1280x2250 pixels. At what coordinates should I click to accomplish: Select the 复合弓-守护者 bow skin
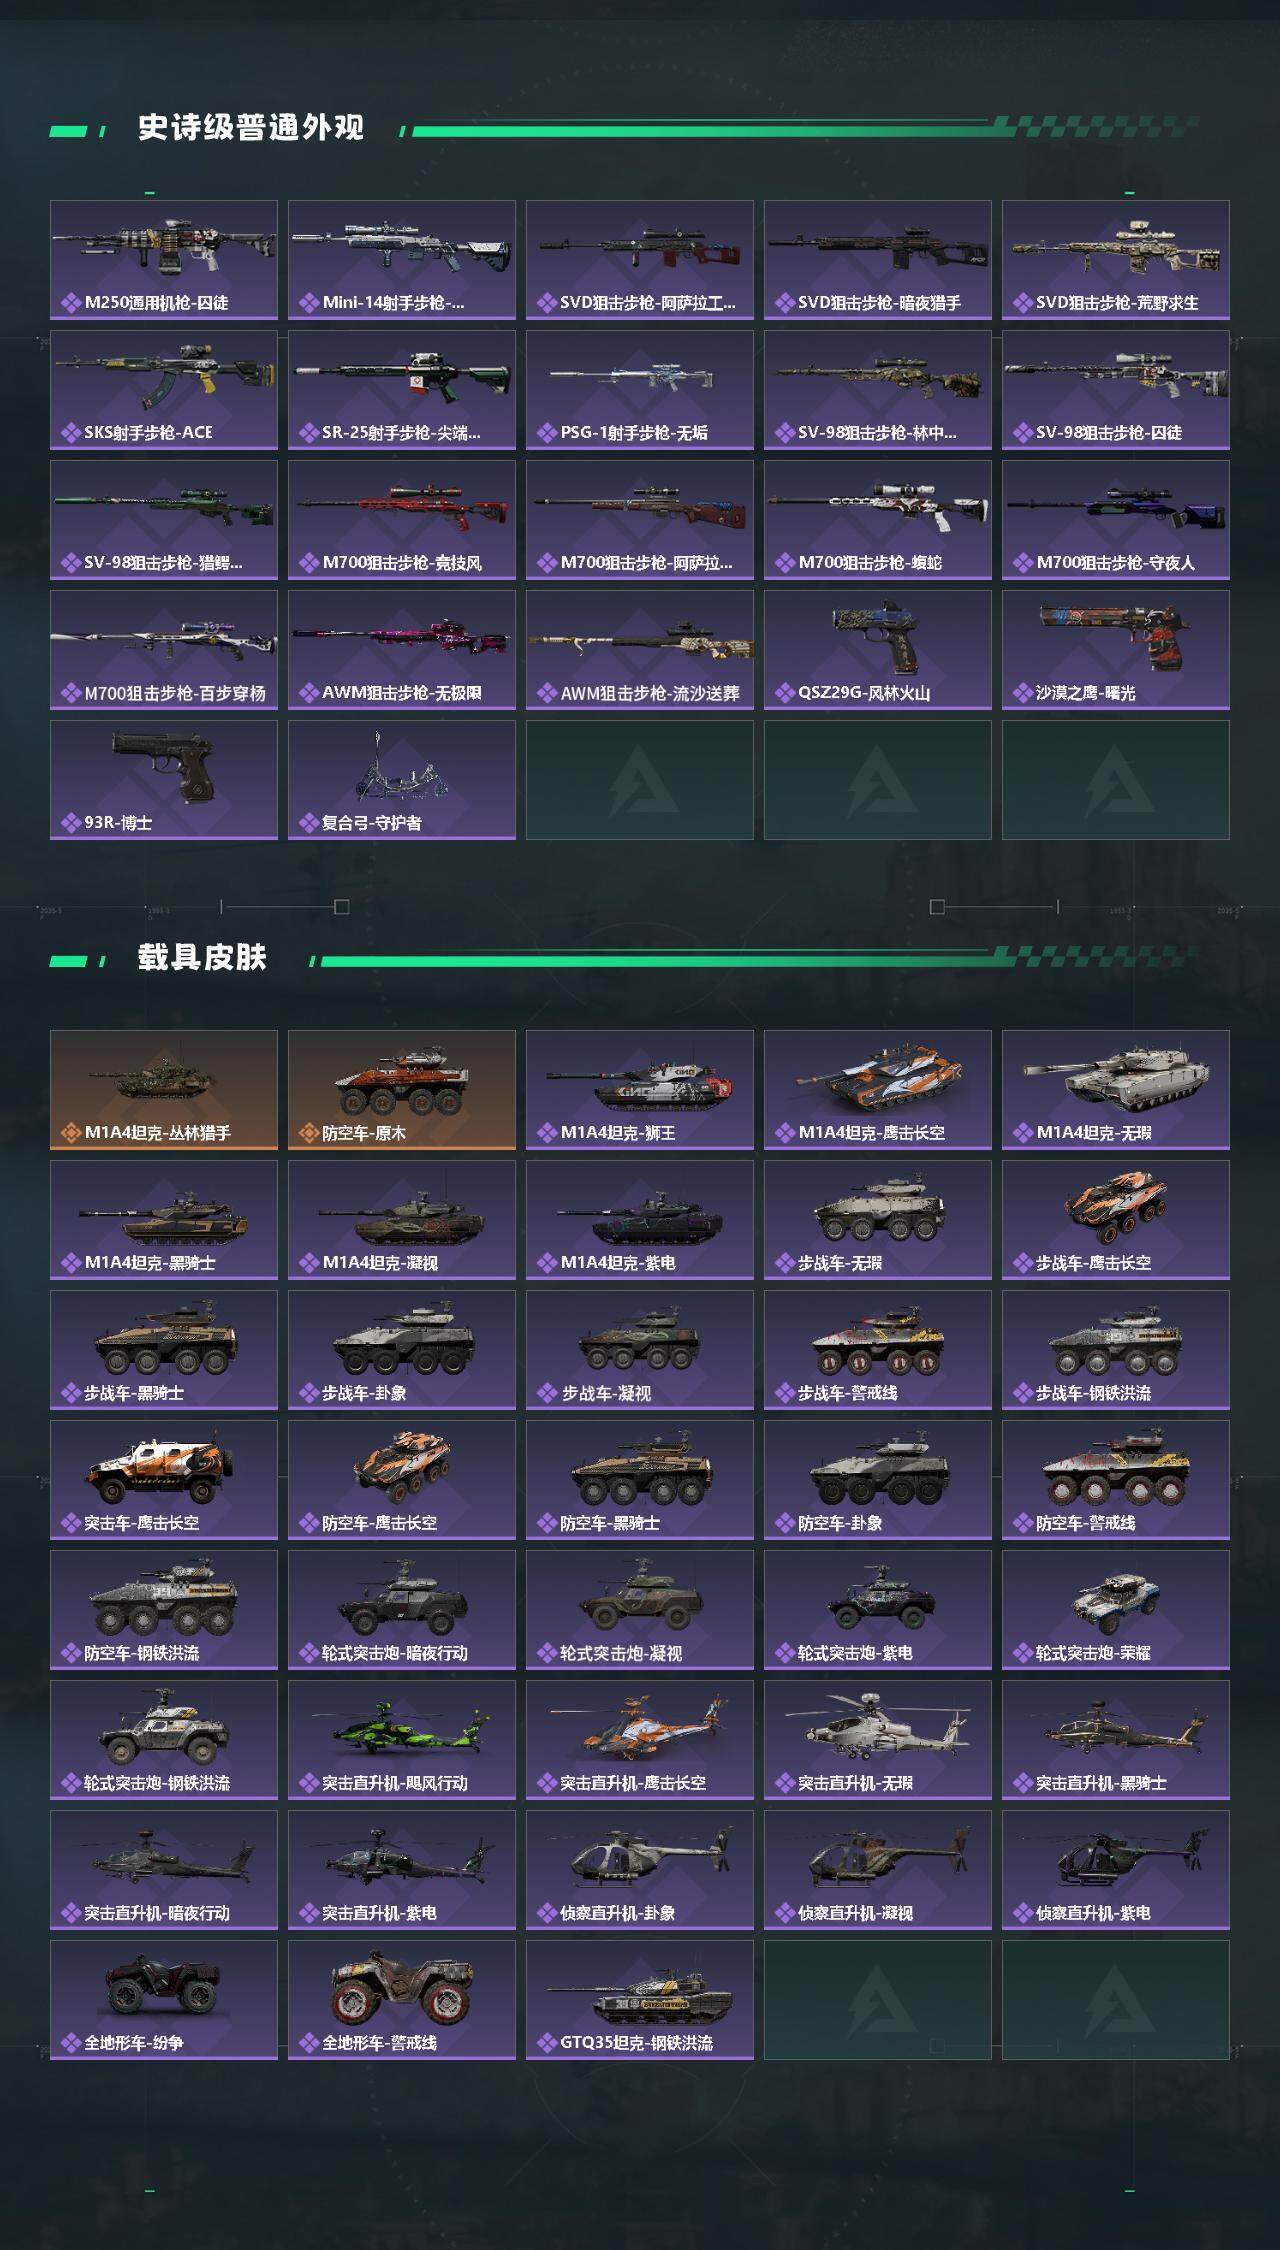click(x=402, y=780)
